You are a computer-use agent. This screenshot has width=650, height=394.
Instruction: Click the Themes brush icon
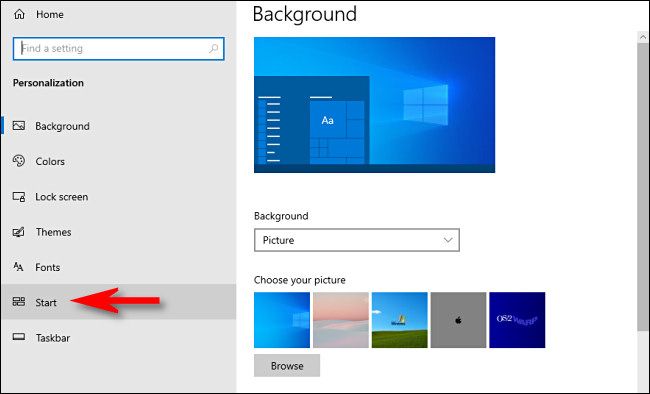[19, 232]
